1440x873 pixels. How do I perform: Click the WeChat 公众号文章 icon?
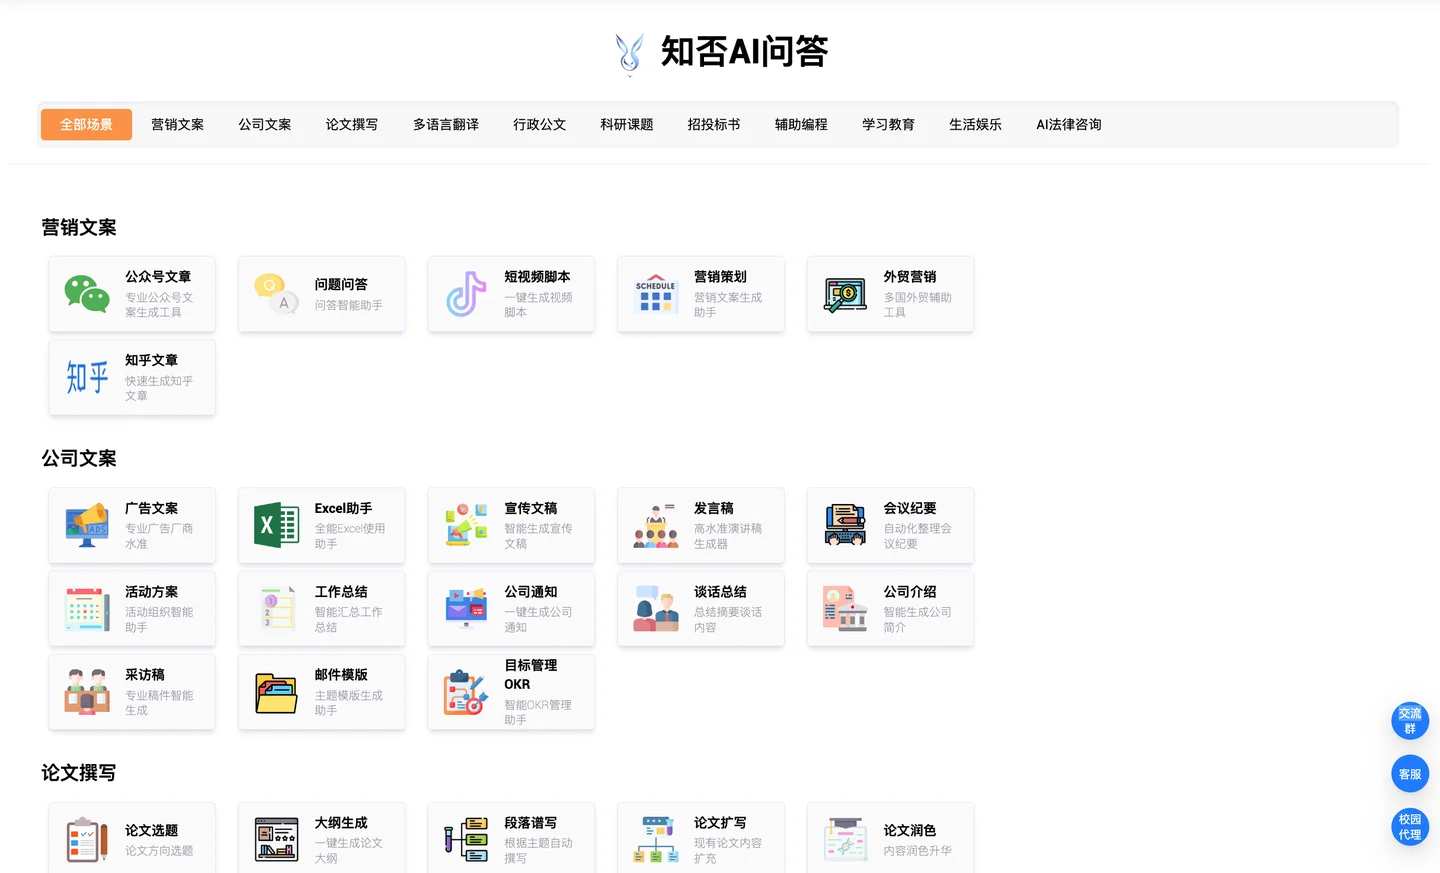tap(87, 294)
